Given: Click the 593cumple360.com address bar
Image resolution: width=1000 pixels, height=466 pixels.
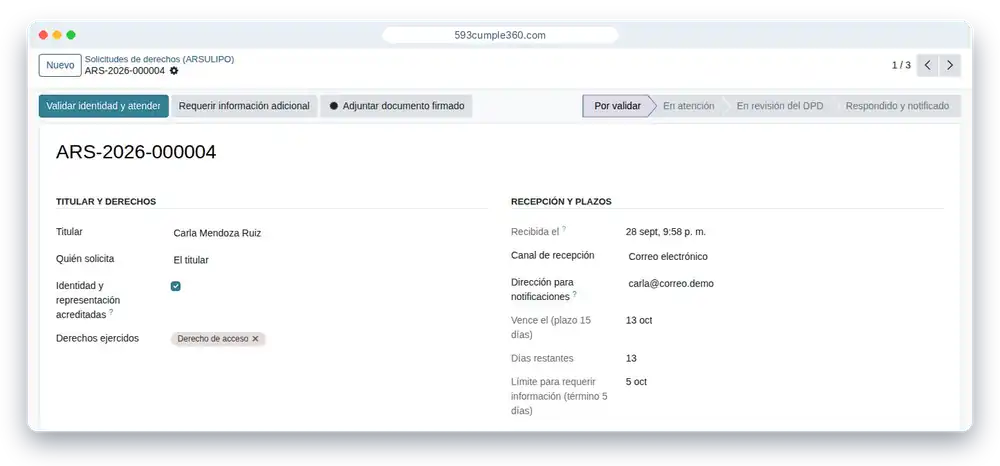Looking at the screenshot, I should (500, 35).
